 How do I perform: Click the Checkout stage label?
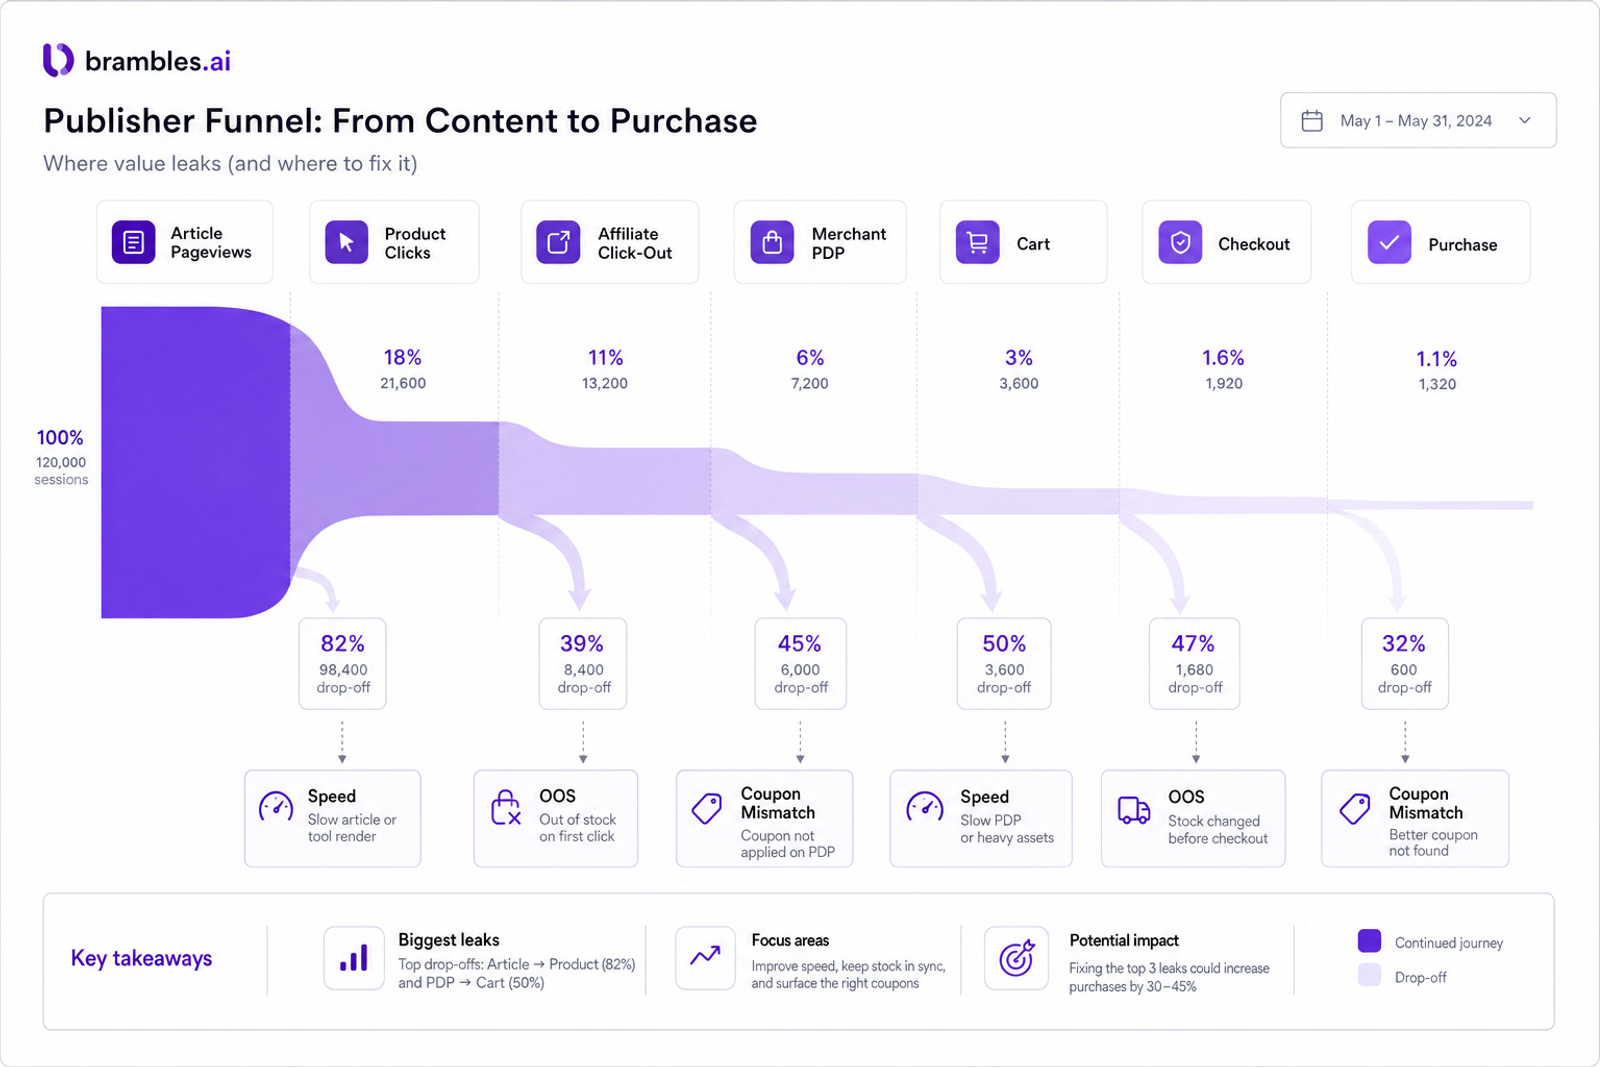(x=1254, y=244)
